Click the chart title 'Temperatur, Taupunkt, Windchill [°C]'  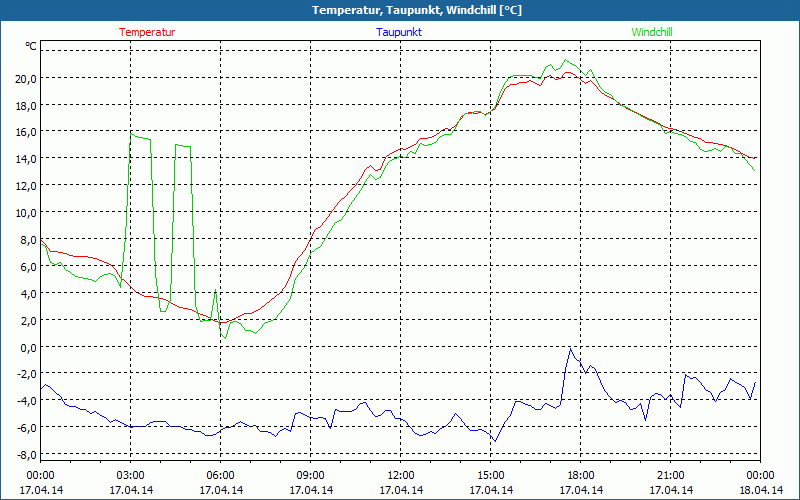pos(416,10)
